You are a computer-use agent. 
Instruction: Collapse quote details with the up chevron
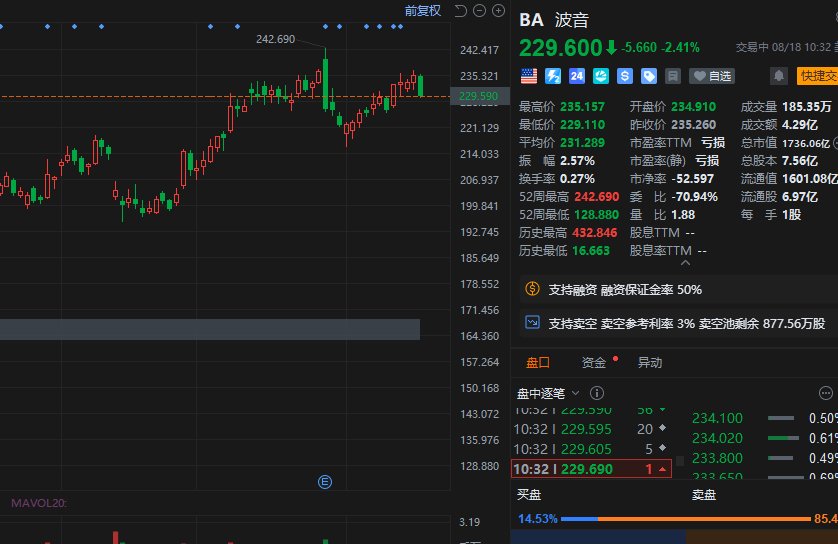pos(686,262)
